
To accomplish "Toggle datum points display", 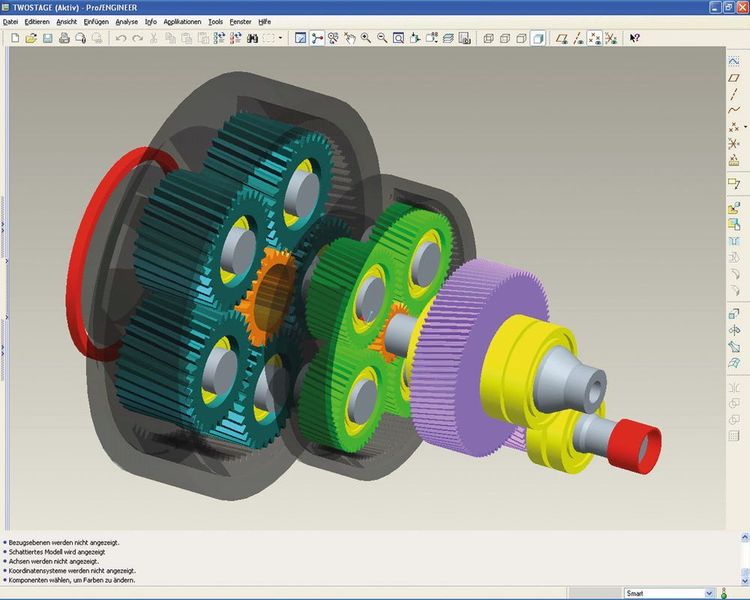I will tap(595, 38).
